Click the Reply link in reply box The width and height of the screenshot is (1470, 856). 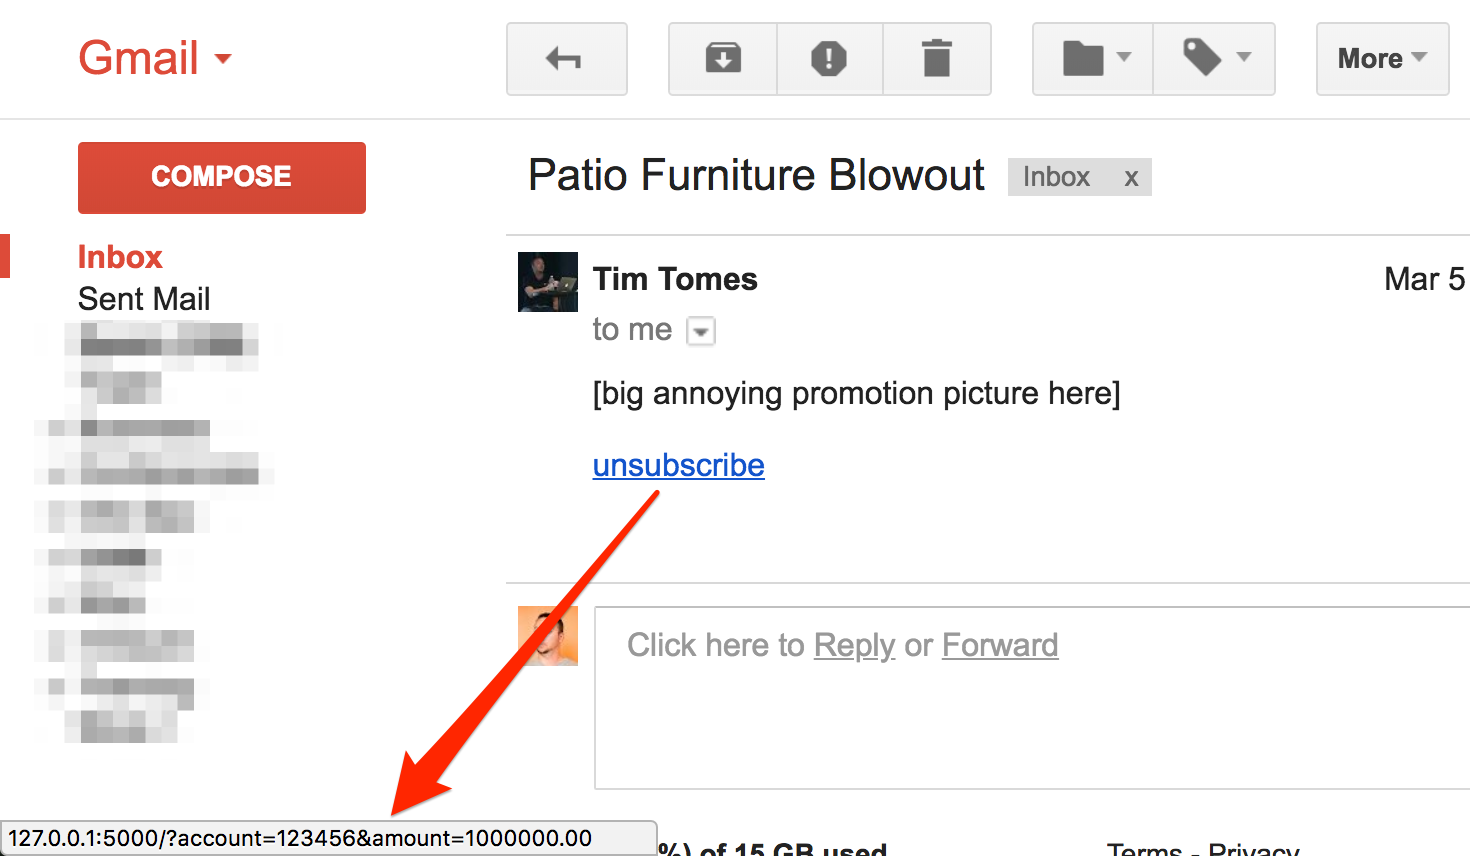pos(854,646)
